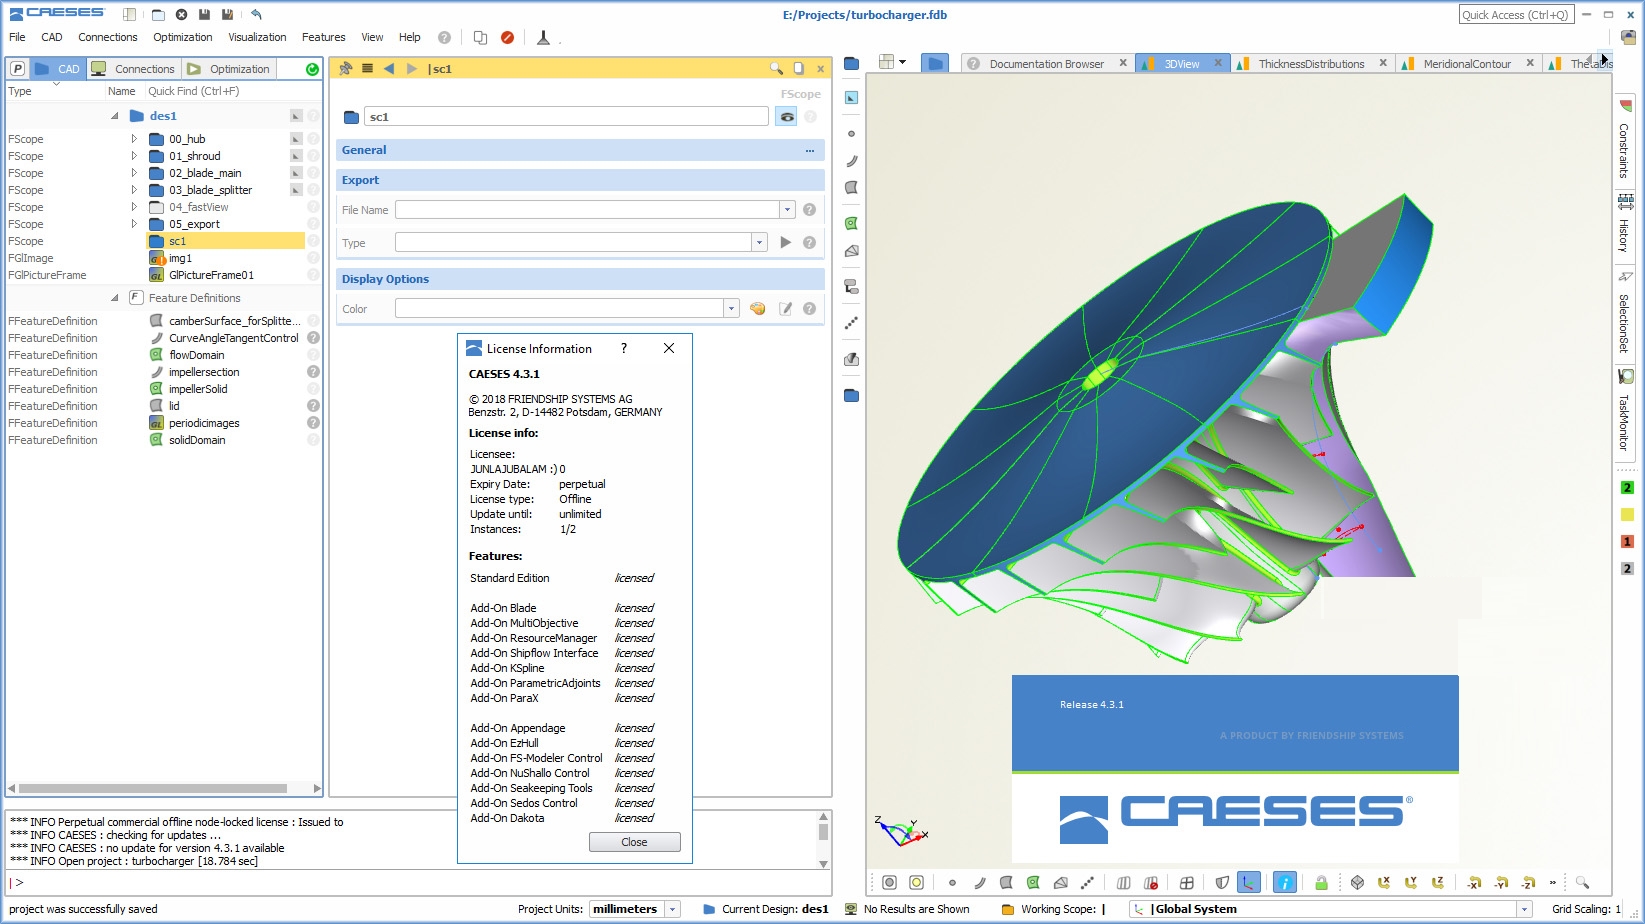The image size is (1645, 924).
Task: Set view along X axis in 3D toolbar
Action: [1383, 882]
